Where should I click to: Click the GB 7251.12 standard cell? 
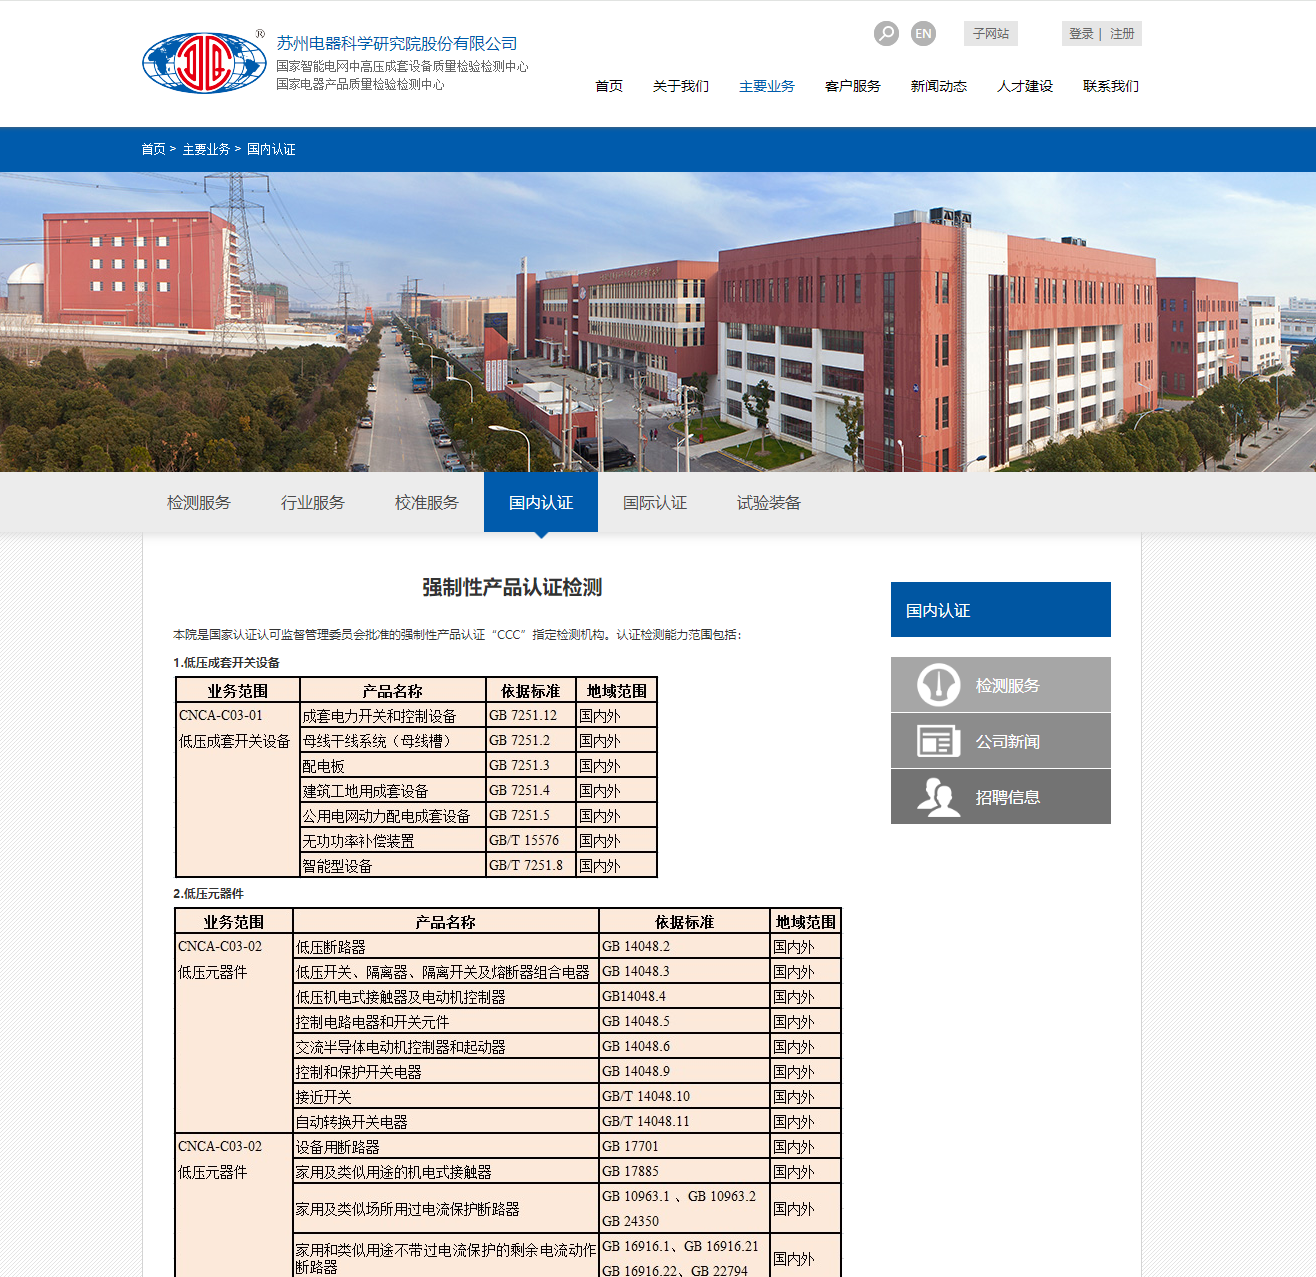531,715
